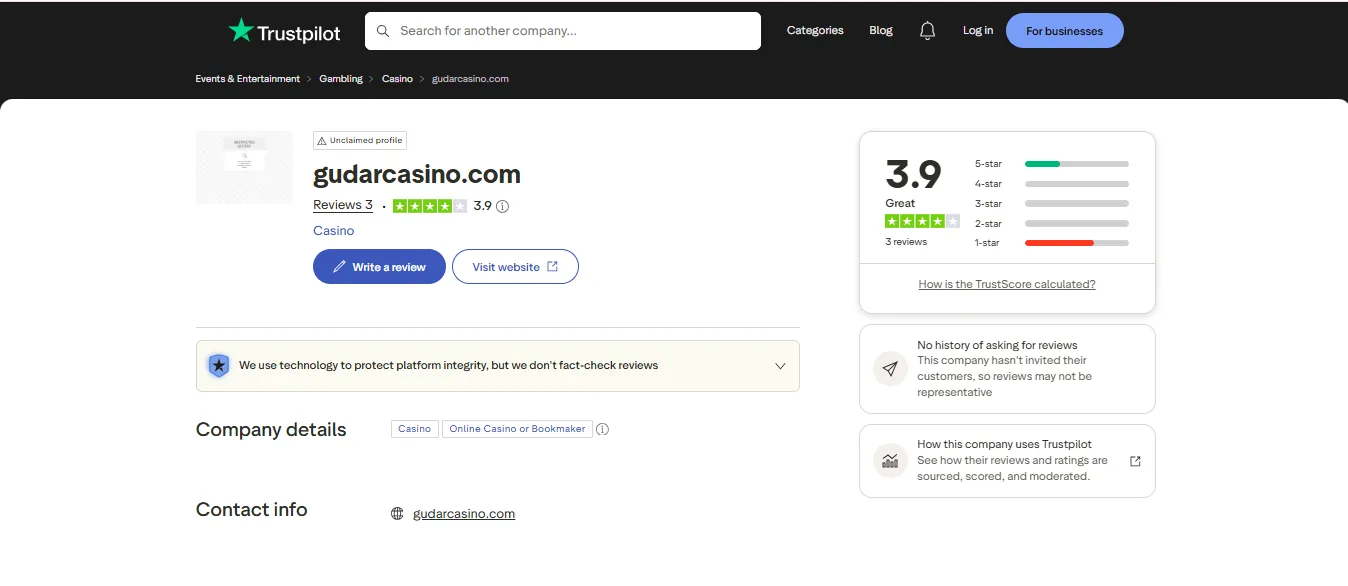Open the Trustpilot logo home link
The height and width of the screenshot is (586, 1348).
(284, 31)
